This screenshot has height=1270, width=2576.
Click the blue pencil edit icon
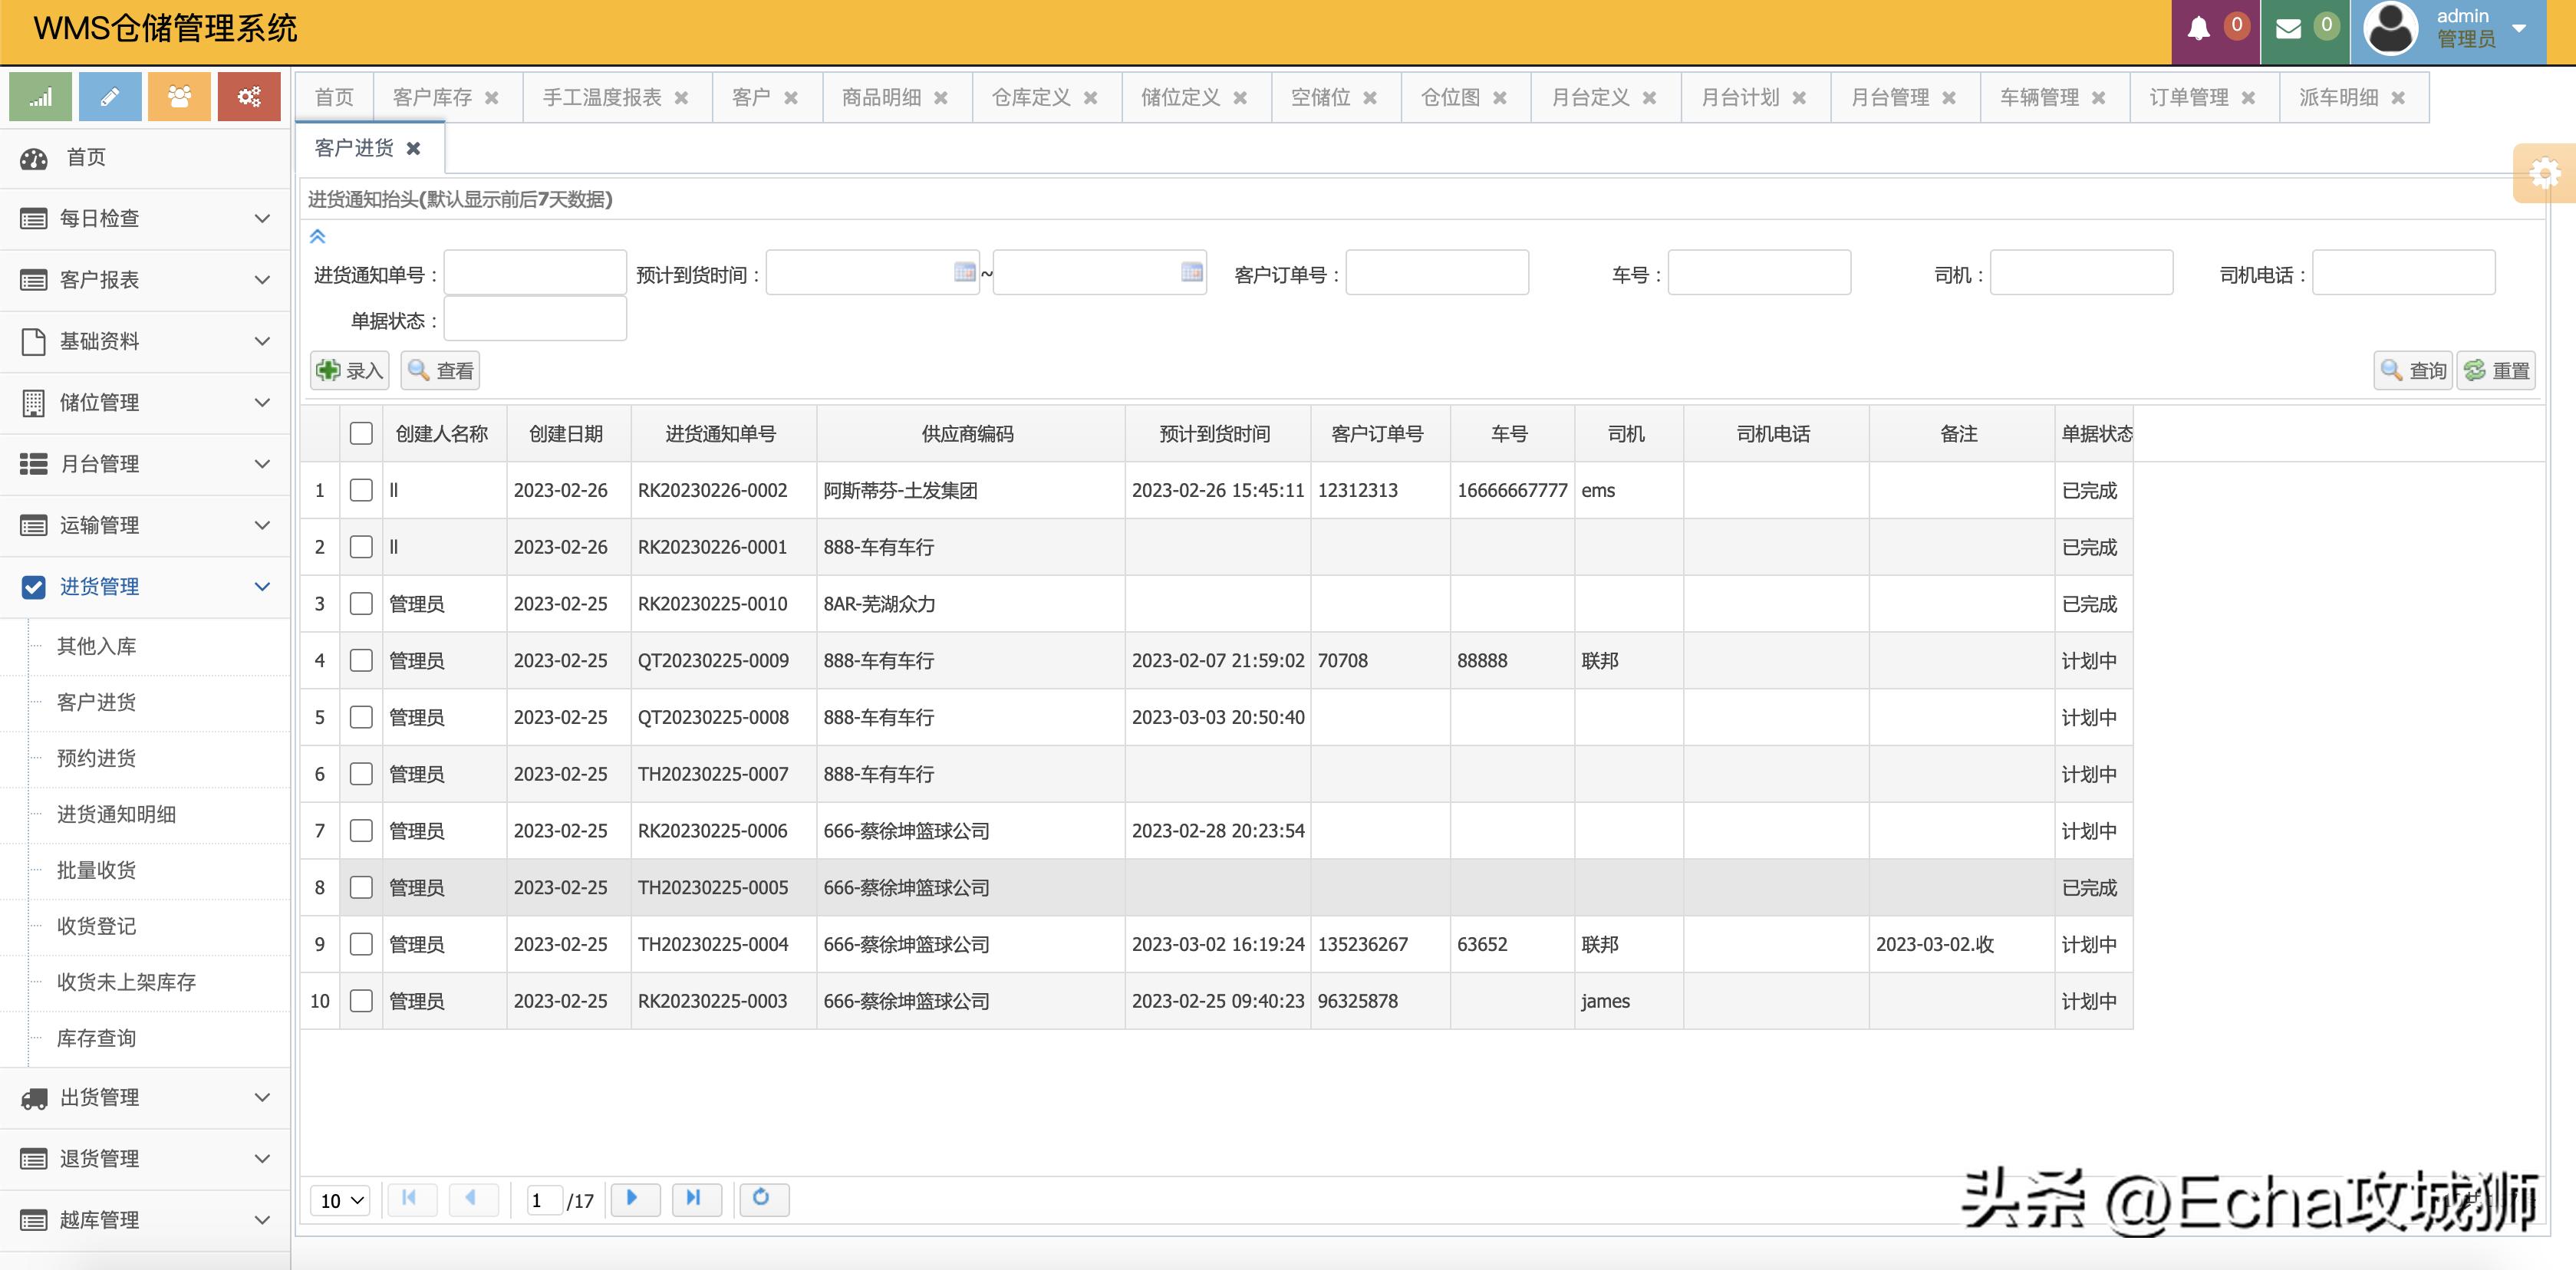(x=109, y=96)
